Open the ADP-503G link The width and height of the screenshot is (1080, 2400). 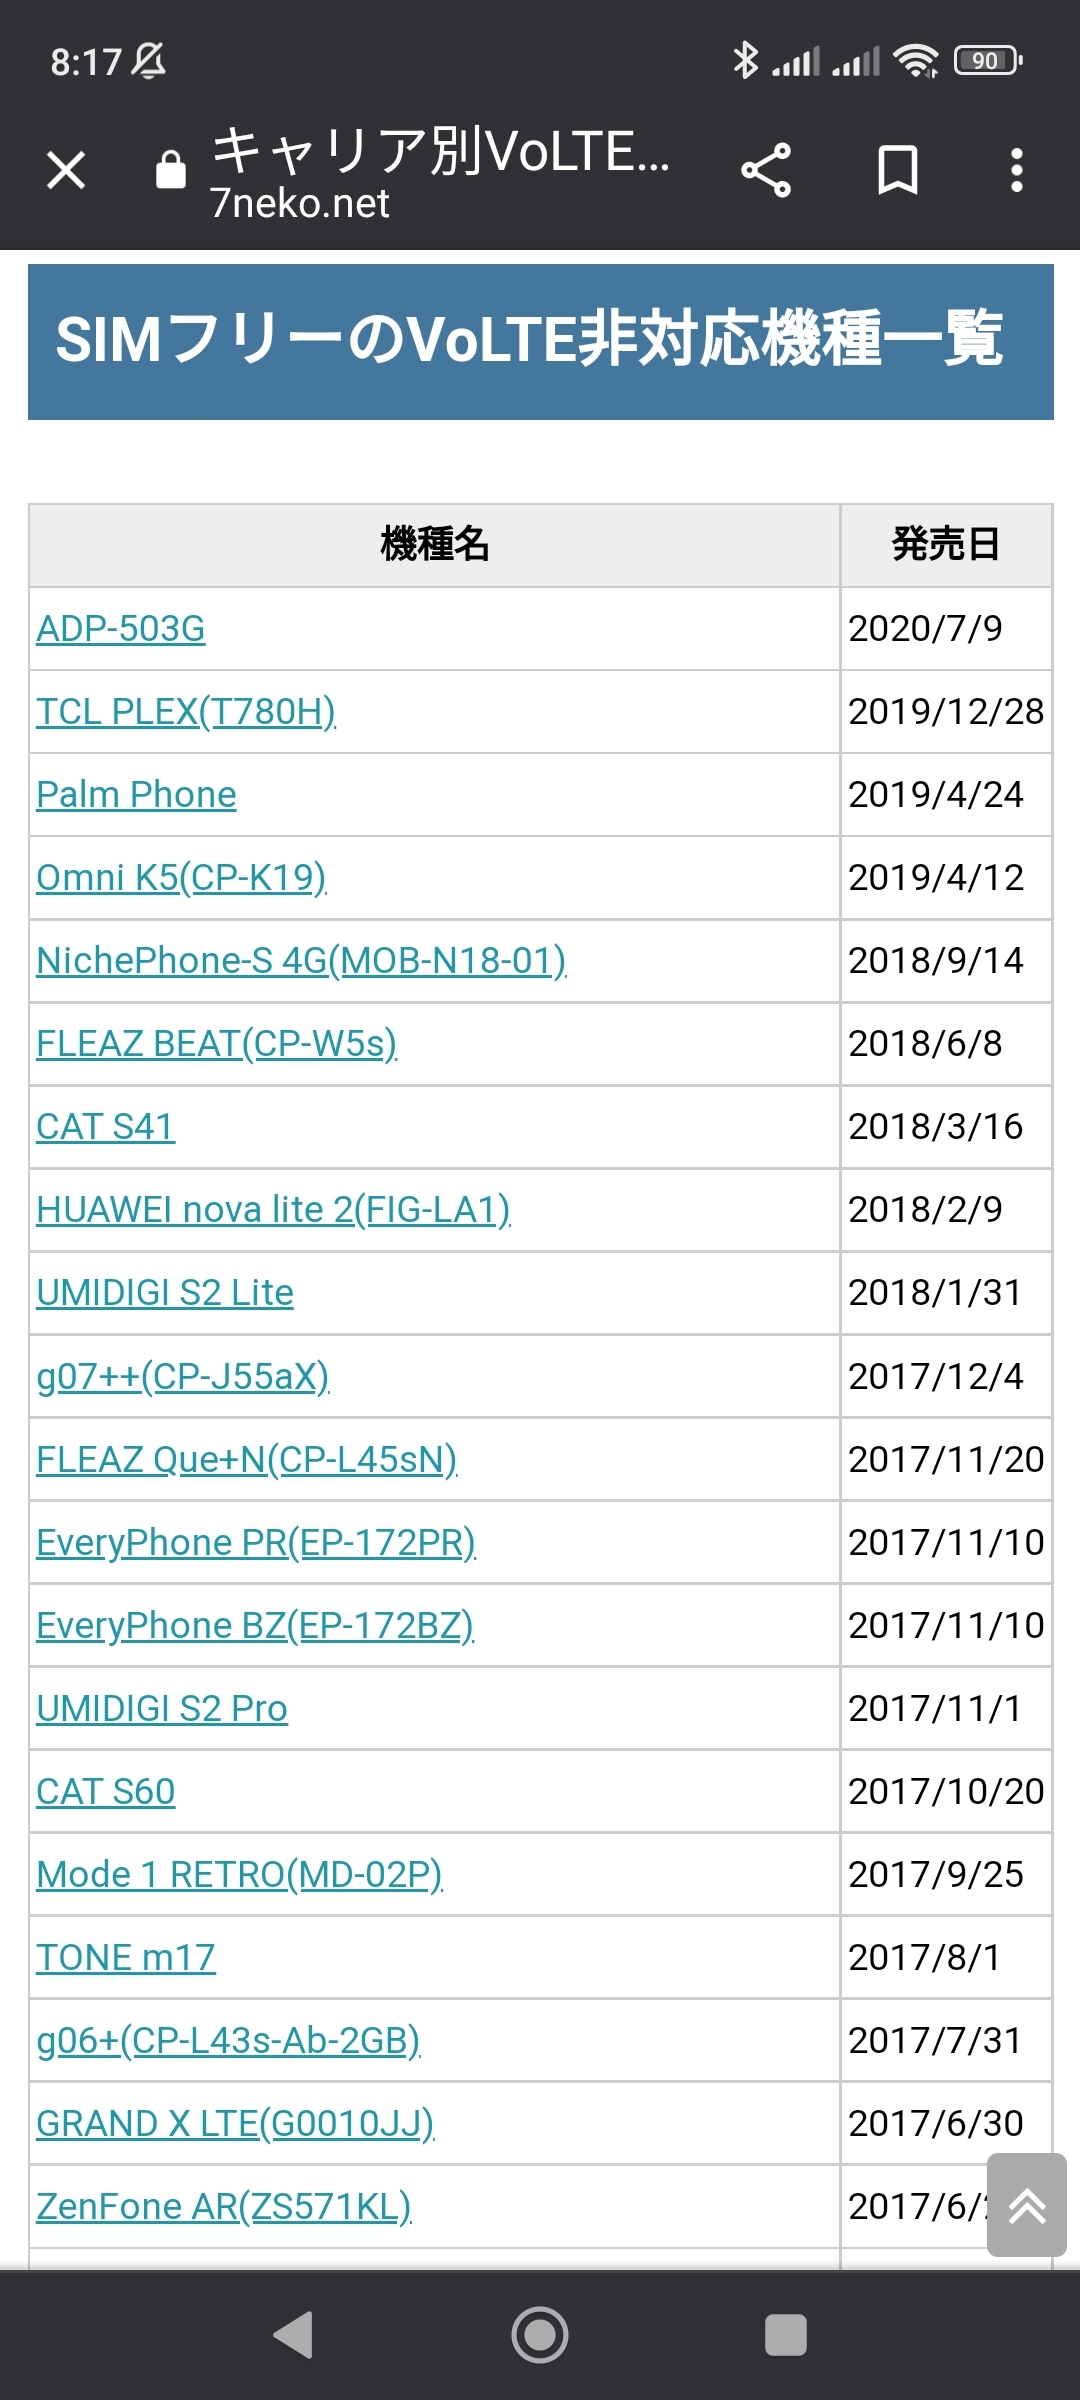click(x=121, y=629)
